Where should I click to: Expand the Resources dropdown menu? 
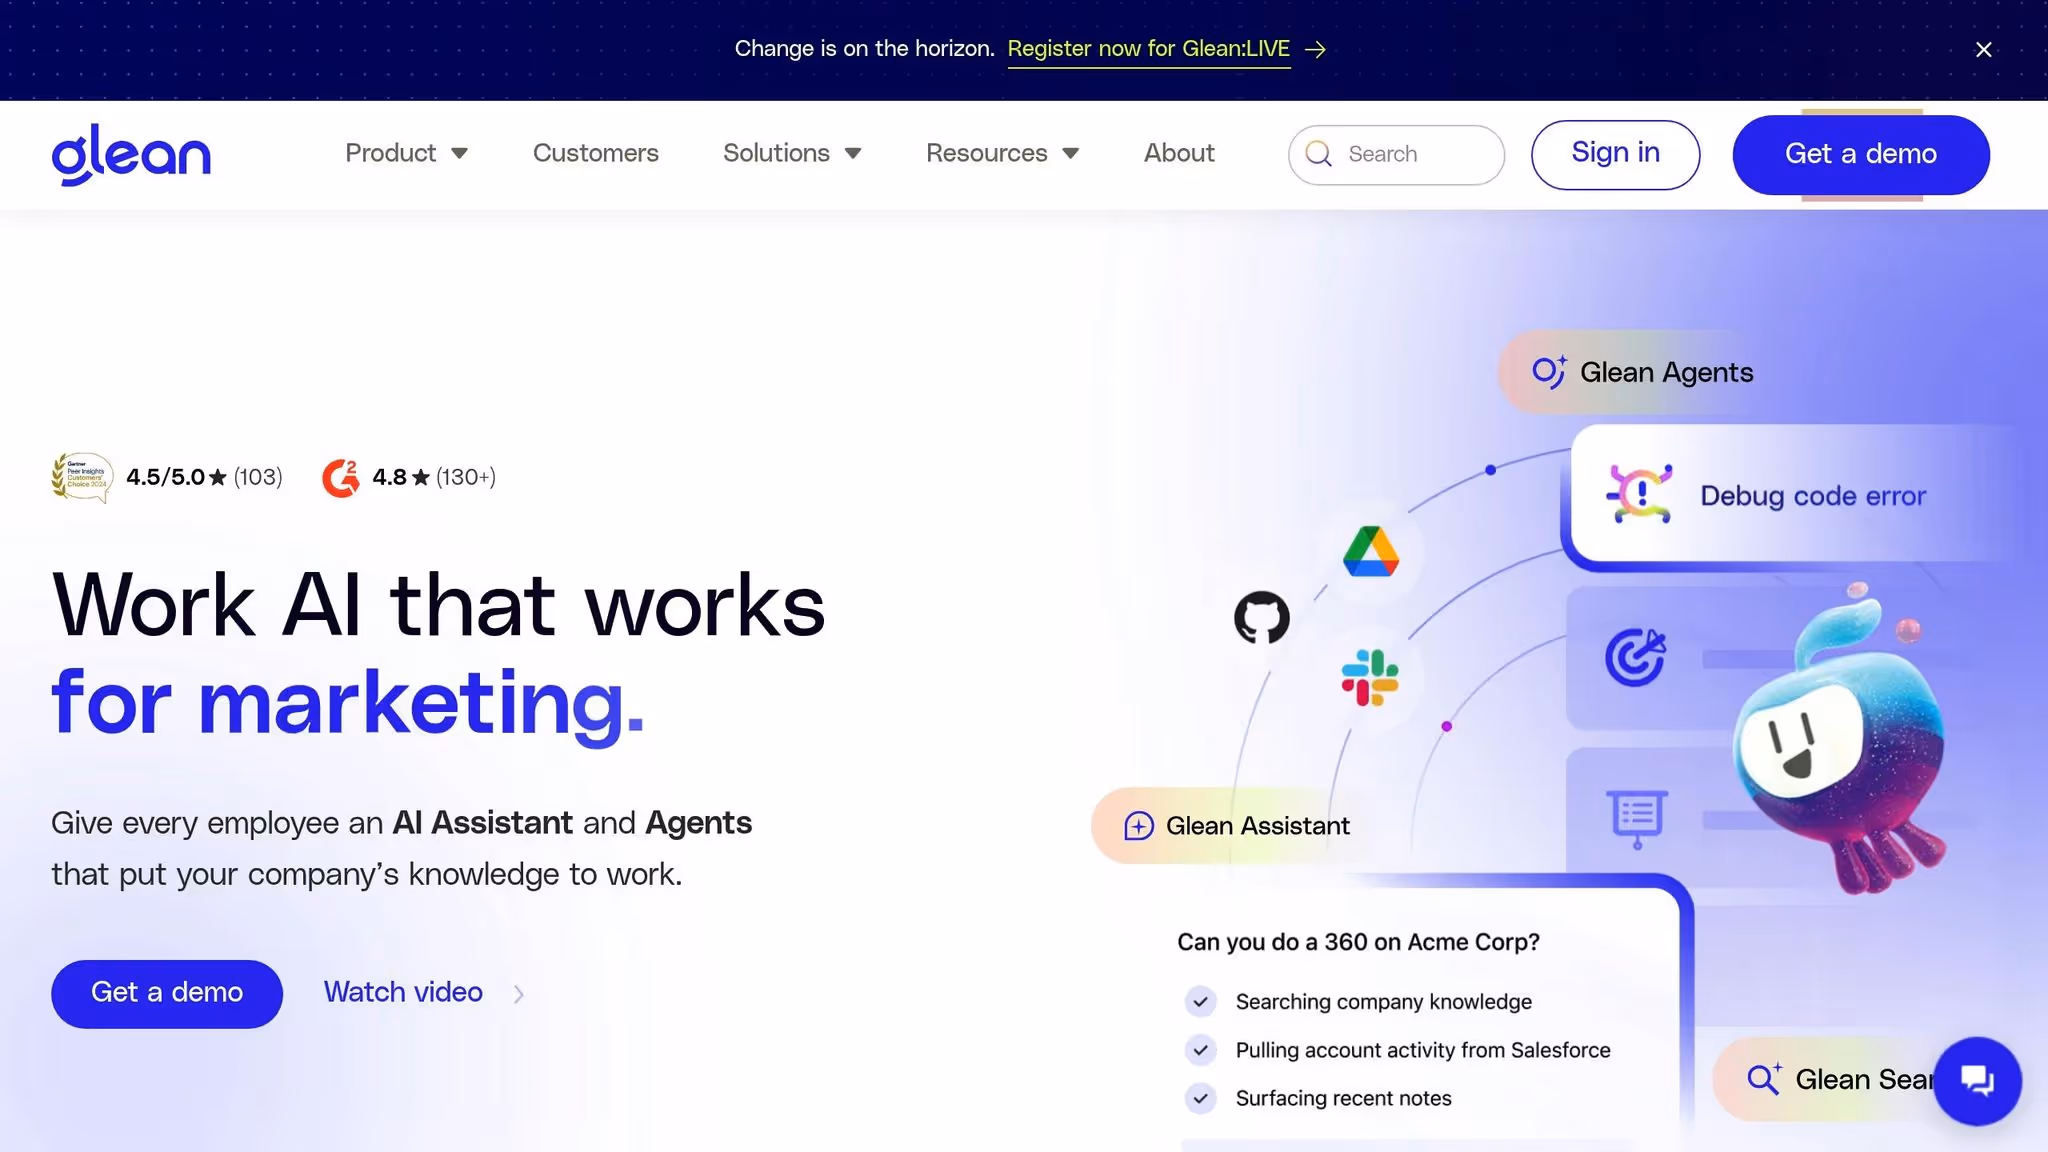pyautogui.click(x=1001, y=153)
